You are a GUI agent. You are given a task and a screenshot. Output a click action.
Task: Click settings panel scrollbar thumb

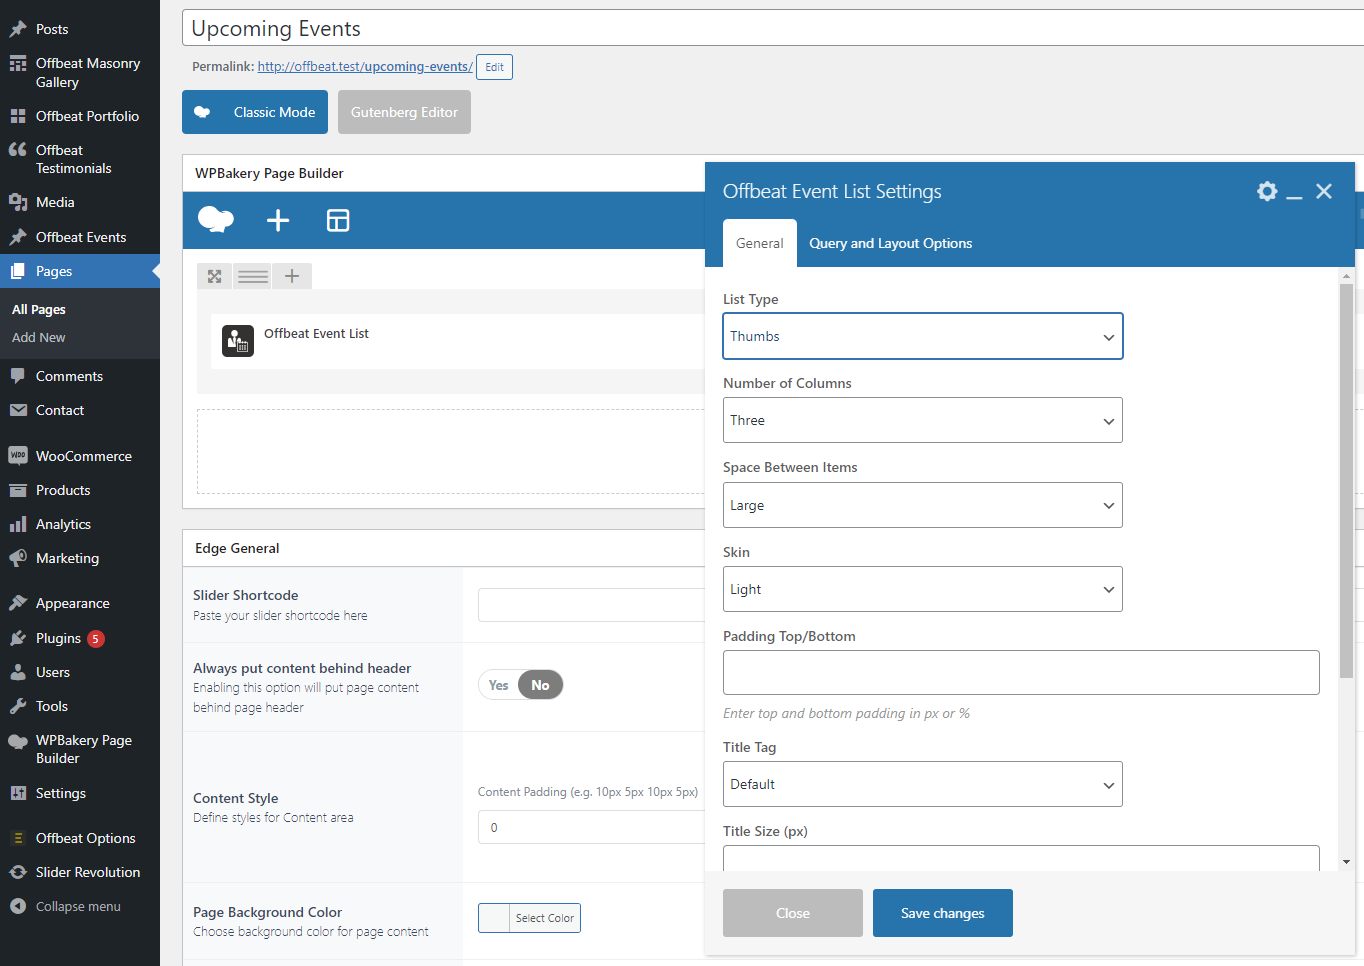1346,480
